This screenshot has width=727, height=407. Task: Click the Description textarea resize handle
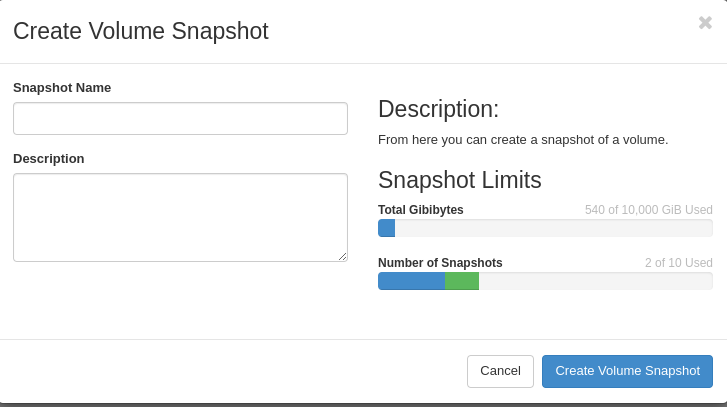(x=342, y=256)
